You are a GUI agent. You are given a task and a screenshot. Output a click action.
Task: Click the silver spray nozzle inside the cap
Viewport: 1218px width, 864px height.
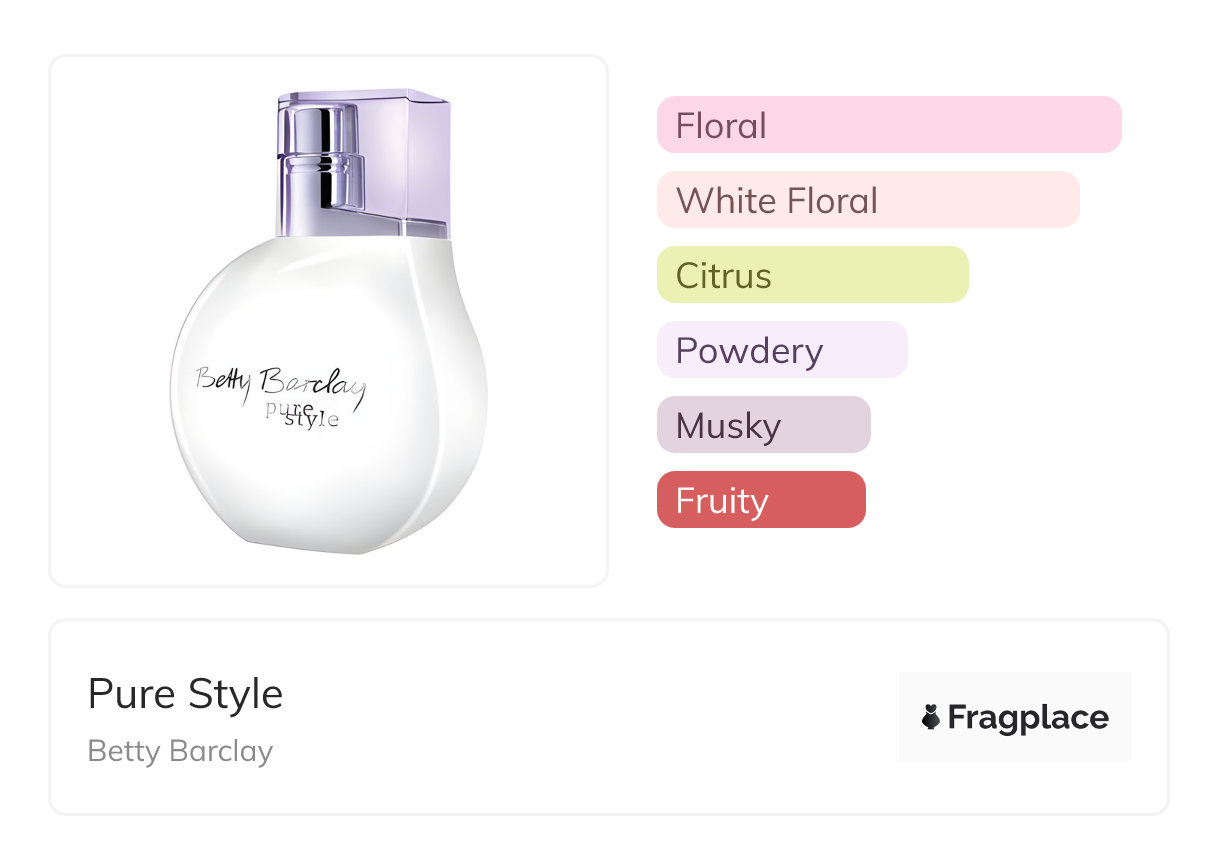pyautogui.click(x=318, y=160)
